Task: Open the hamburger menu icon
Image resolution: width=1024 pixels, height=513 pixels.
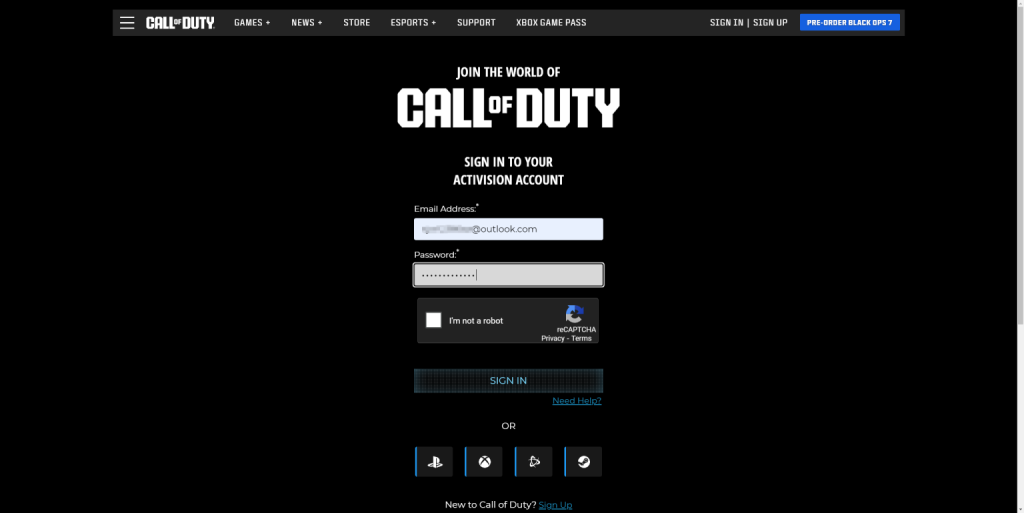Action: point(127,22)
